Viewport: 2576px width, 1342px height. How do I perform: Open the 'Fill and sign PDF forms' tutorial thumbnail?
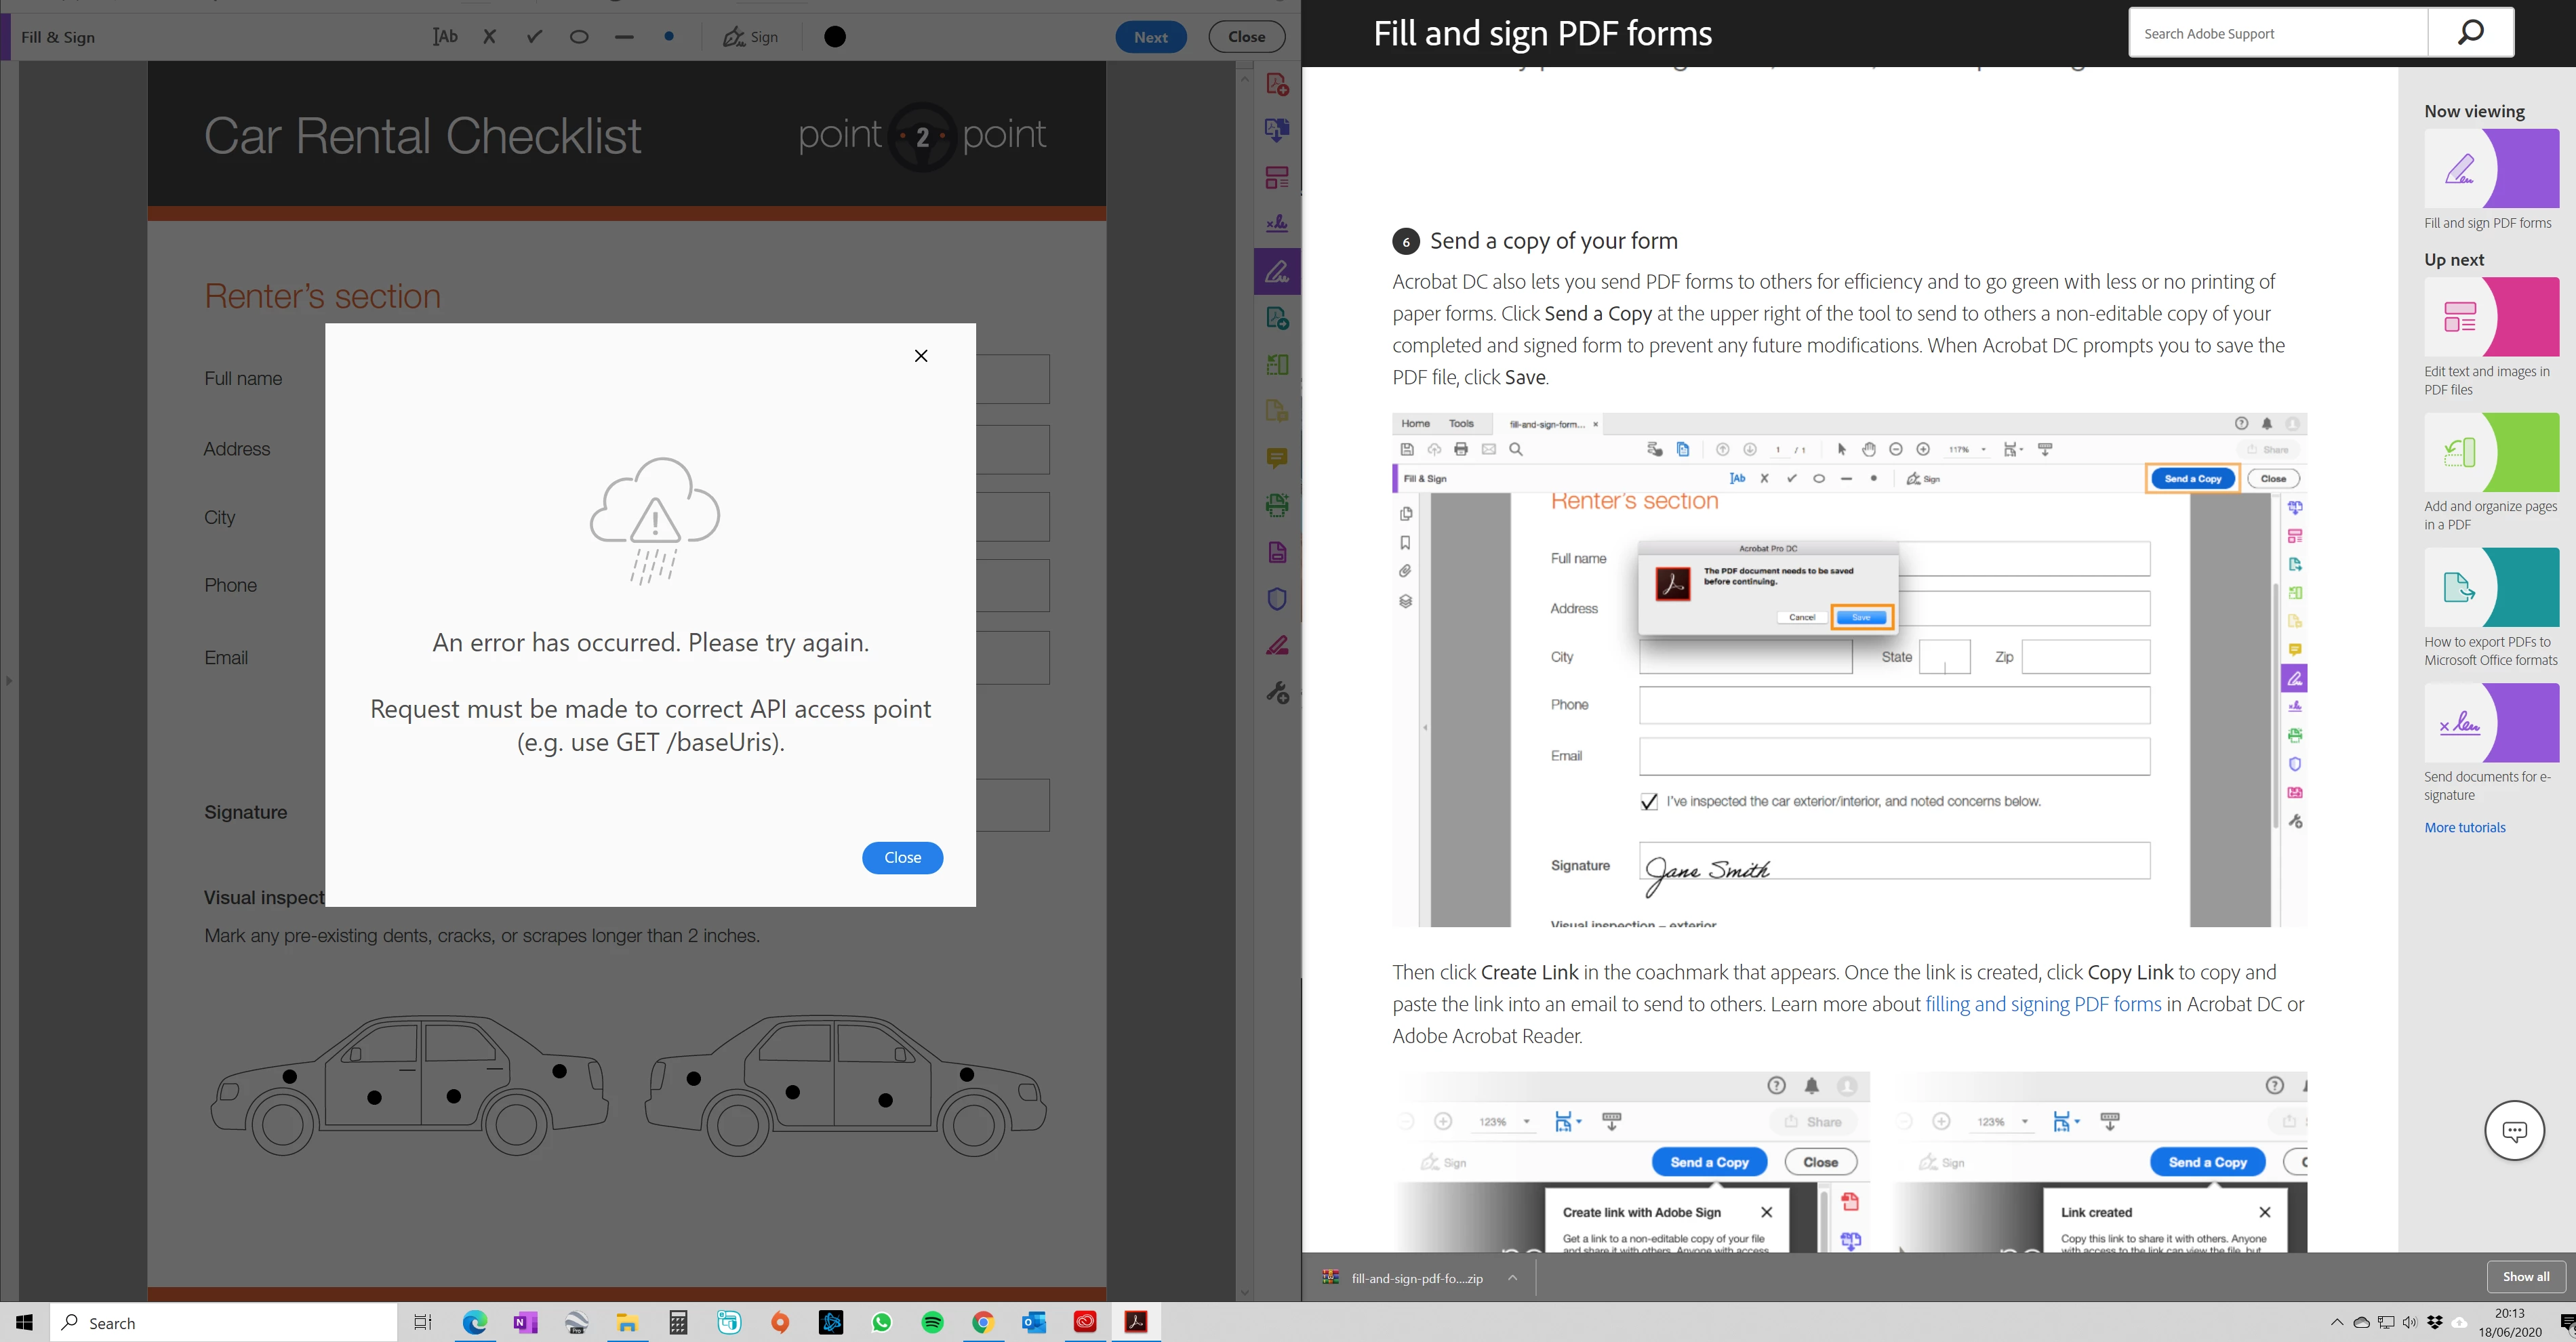(2491, 168)
